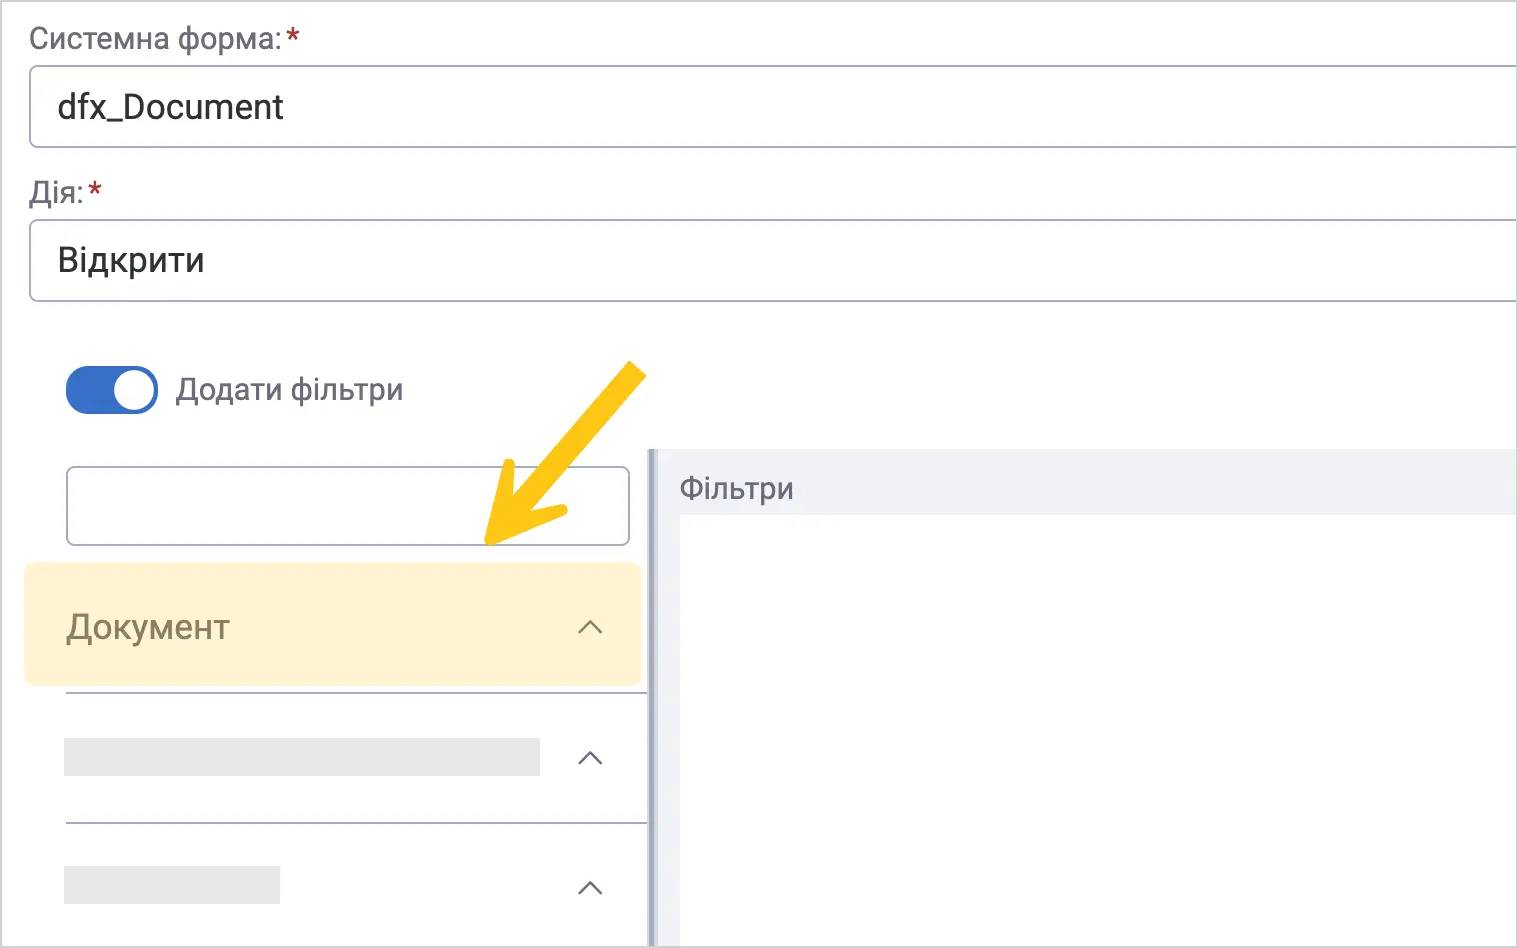Open the Дія dropdown showing Відкрити
This screenshot has height=948, width=1518.
(x=773, y=261)
